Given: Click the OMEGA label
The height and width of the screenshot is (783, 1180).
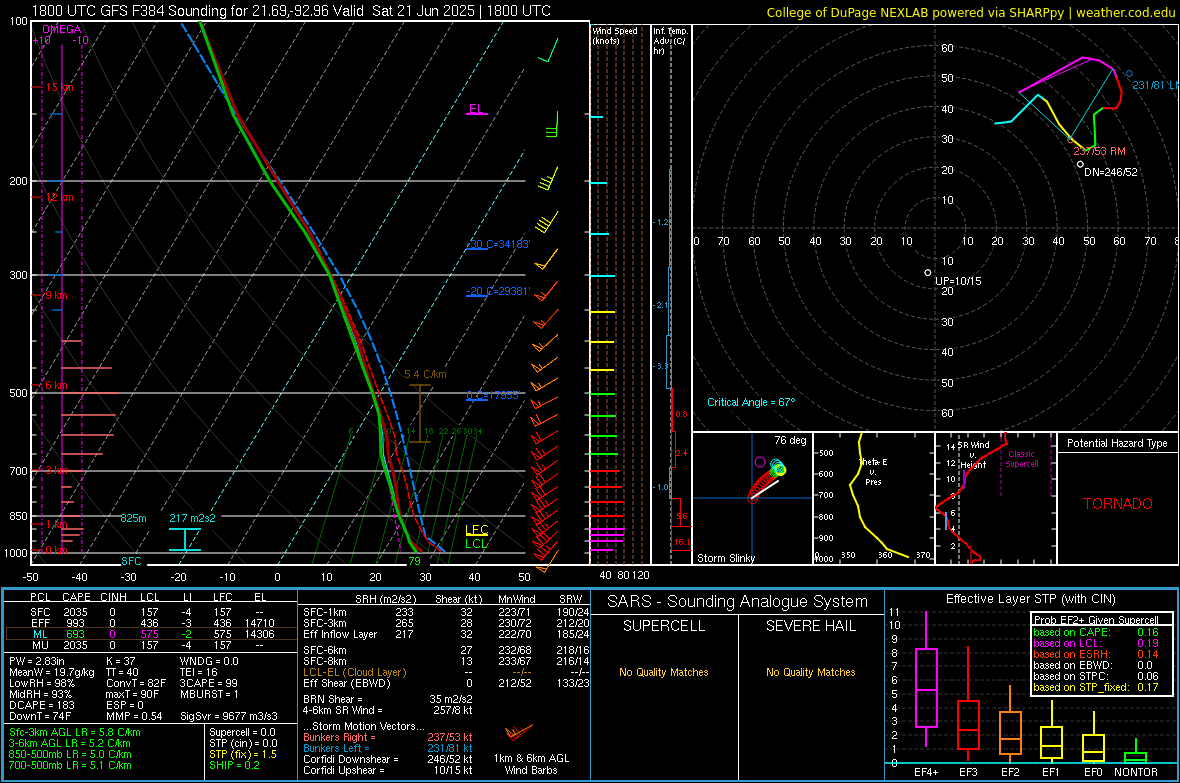Looking at the screenshot, I should pos(61,29).
